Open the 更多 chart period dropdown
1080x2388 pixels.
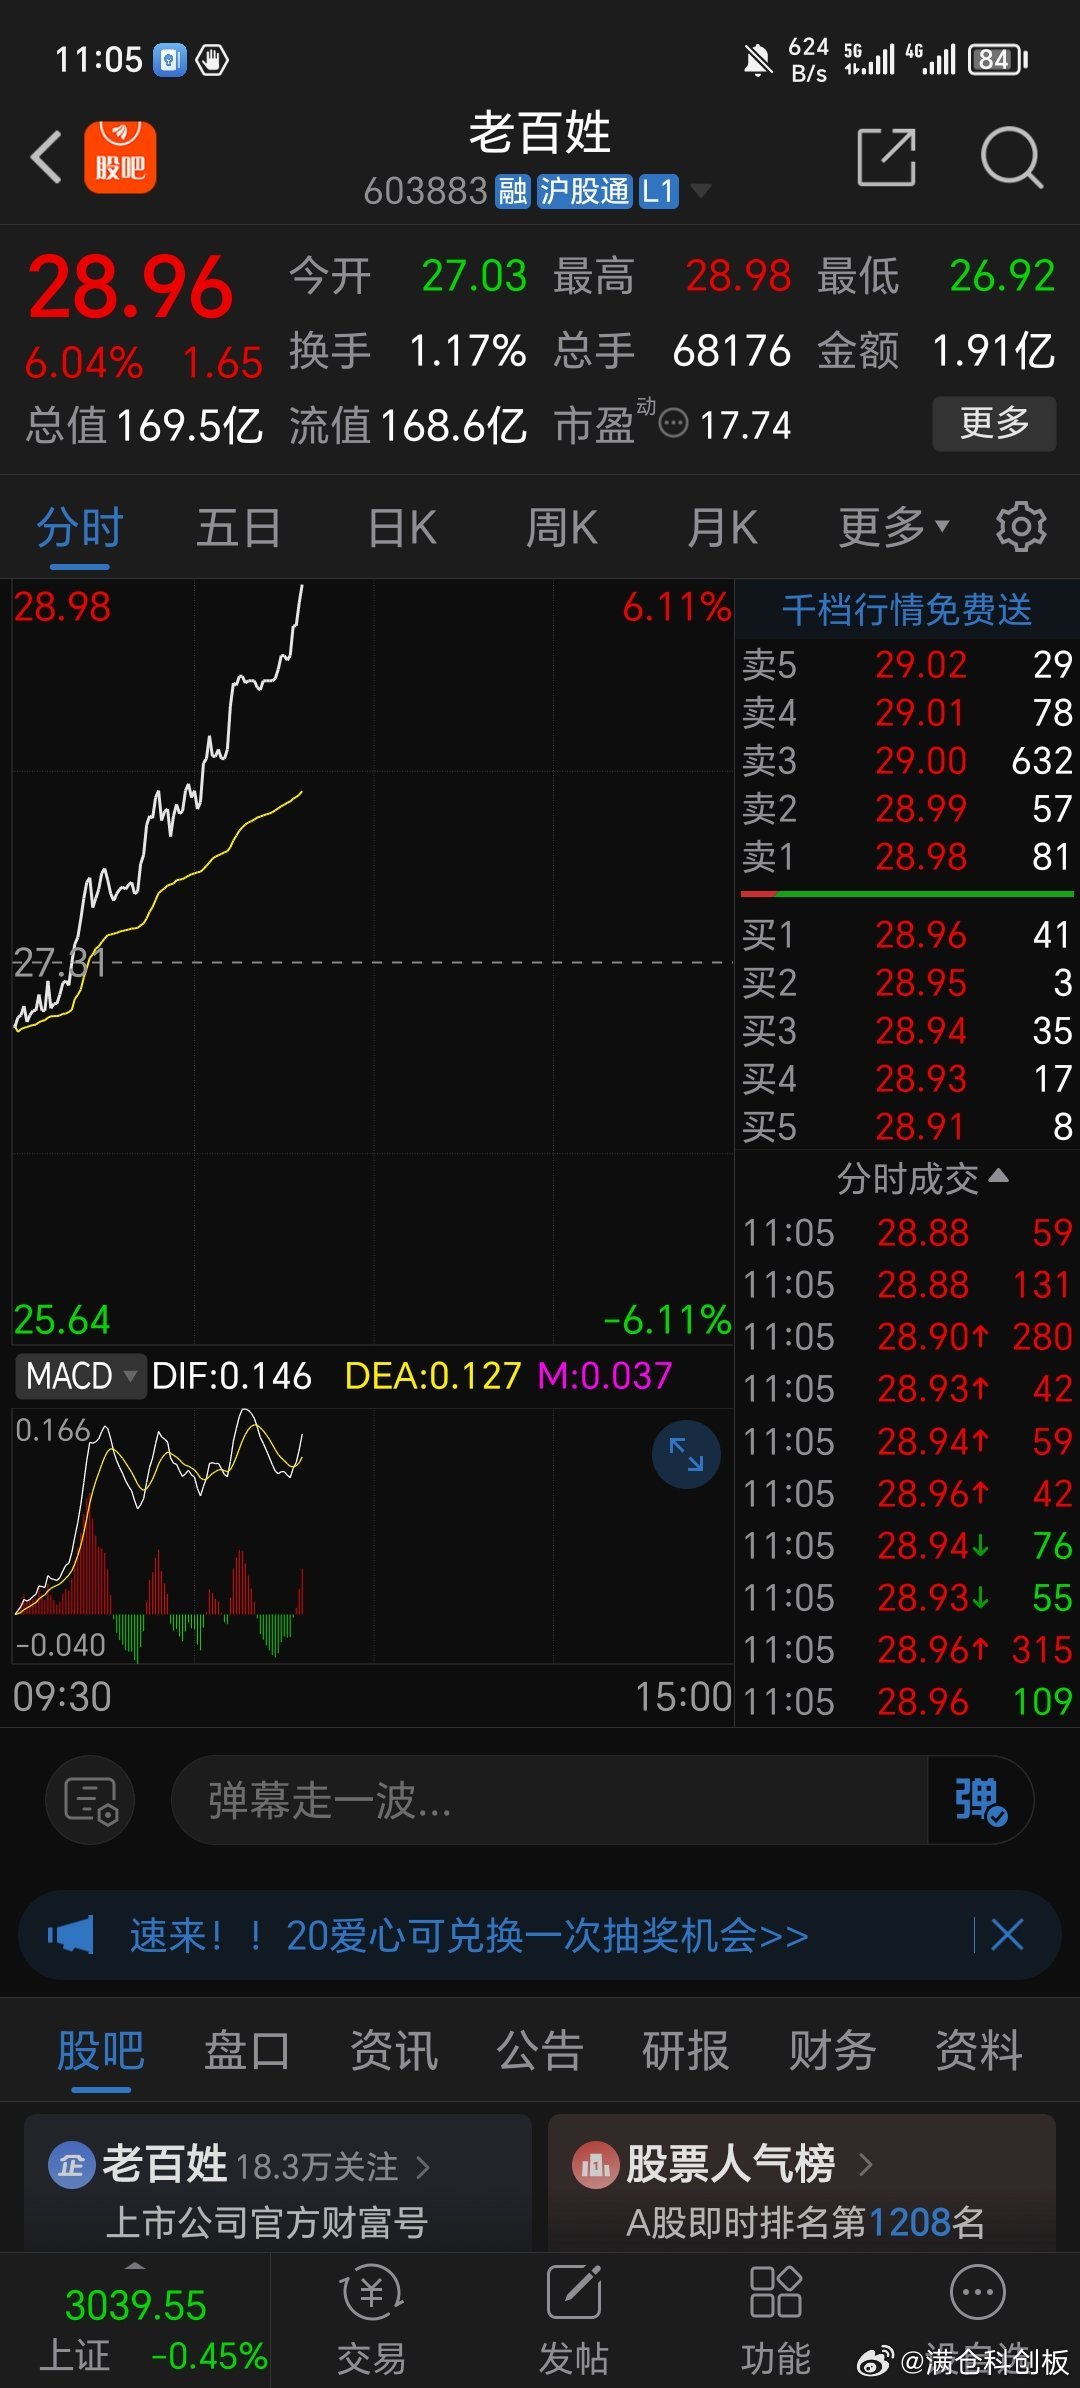pos(894,526)
